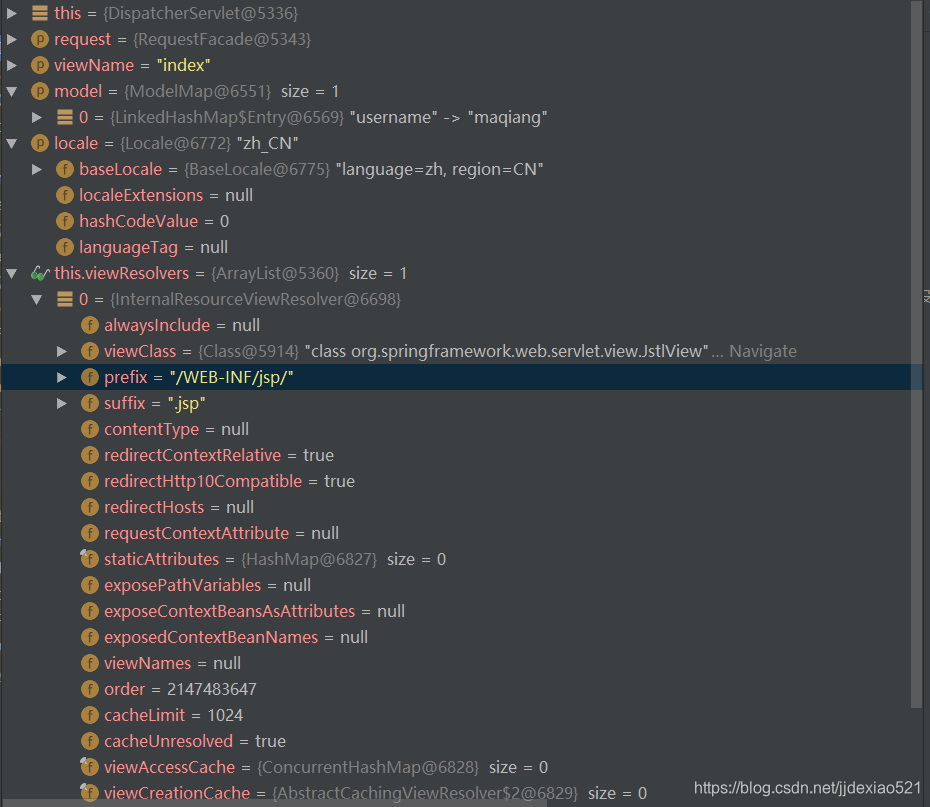Select the cacheLimit value 1024
Image resolution: width=930 pixels, height=807 pixels.
(x=225, y=715)
